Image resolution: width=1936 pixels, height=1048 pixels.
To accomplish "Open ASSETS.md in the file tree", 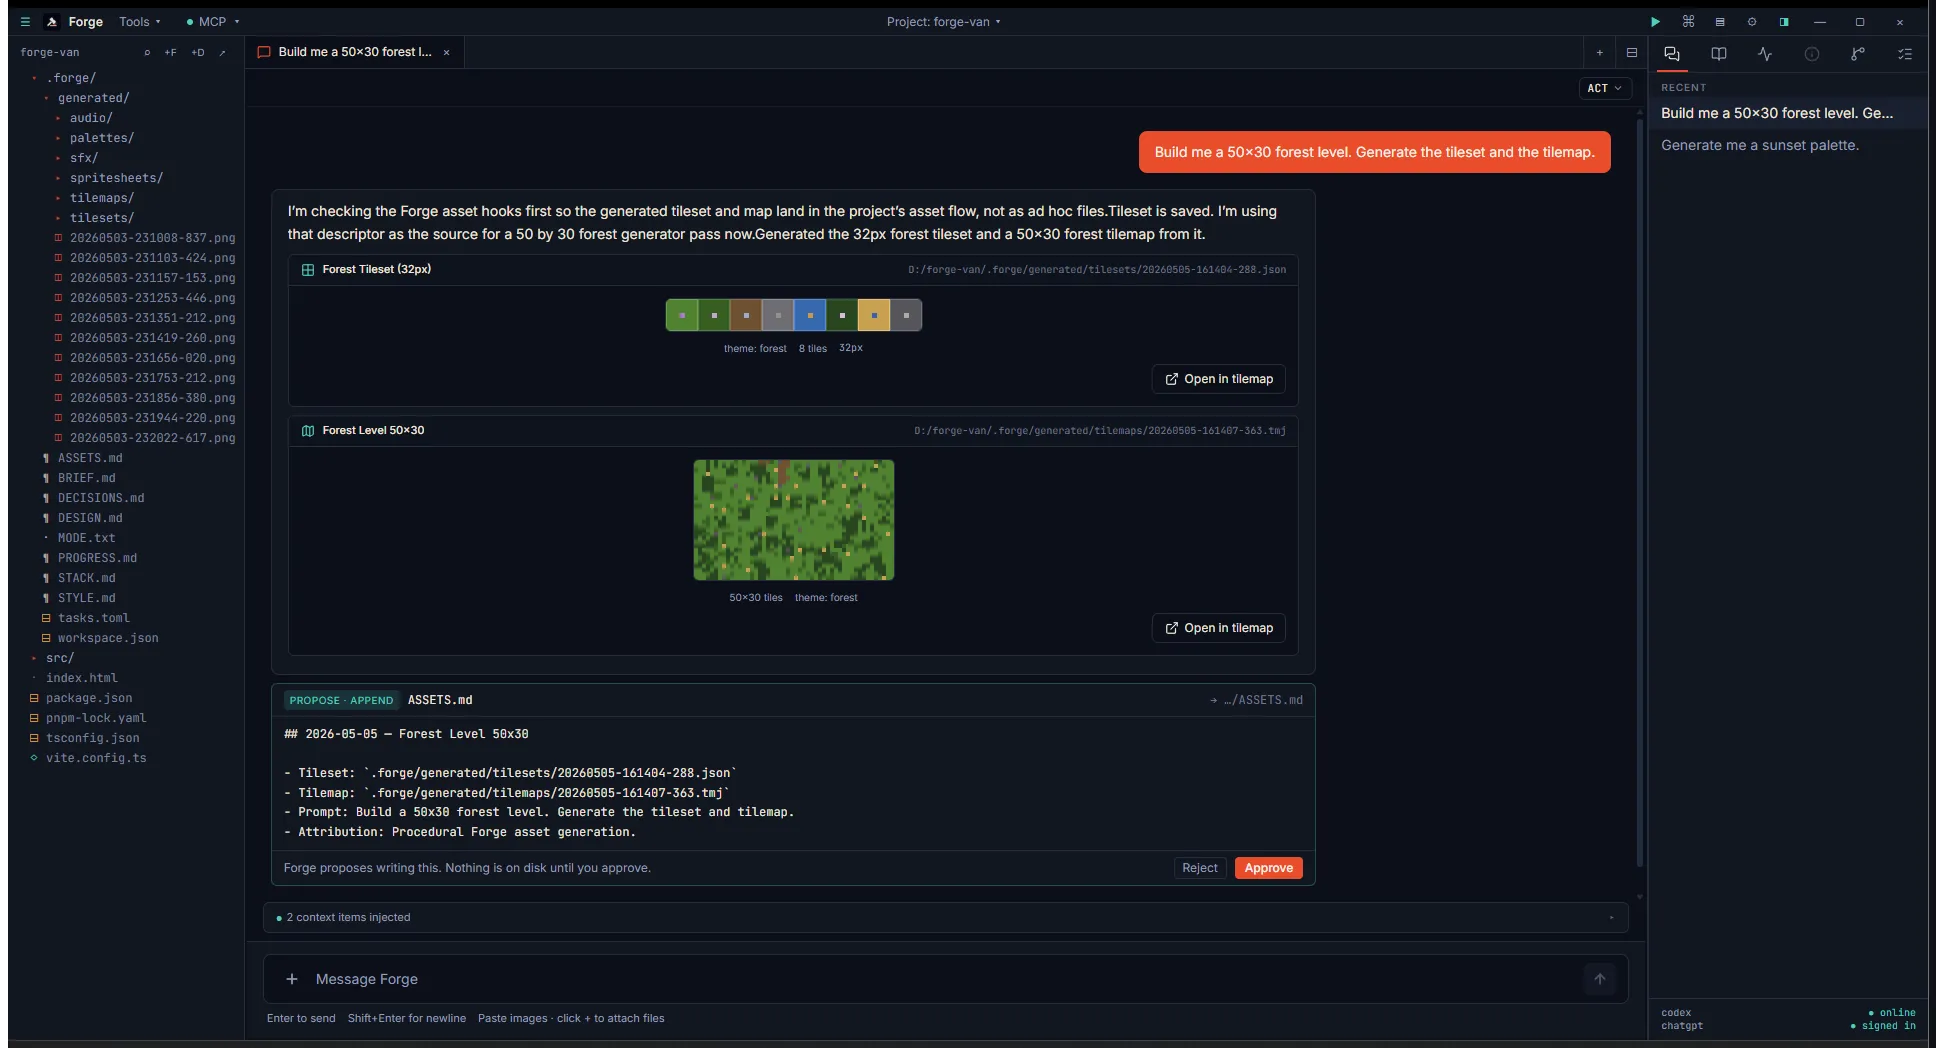I will (90, 457).
